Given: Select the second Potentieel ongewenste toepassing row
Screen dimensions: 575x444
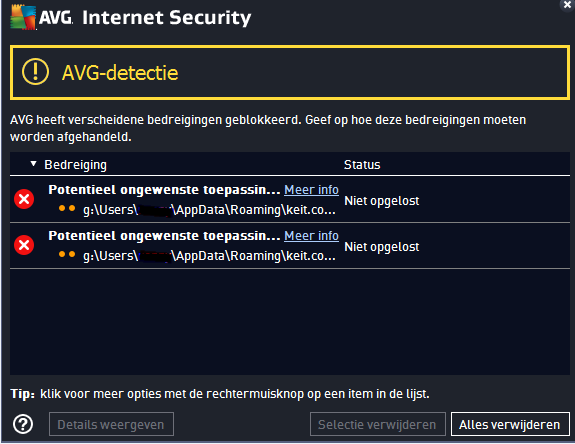Looking at the screenshot, I should tap(290, 246).
